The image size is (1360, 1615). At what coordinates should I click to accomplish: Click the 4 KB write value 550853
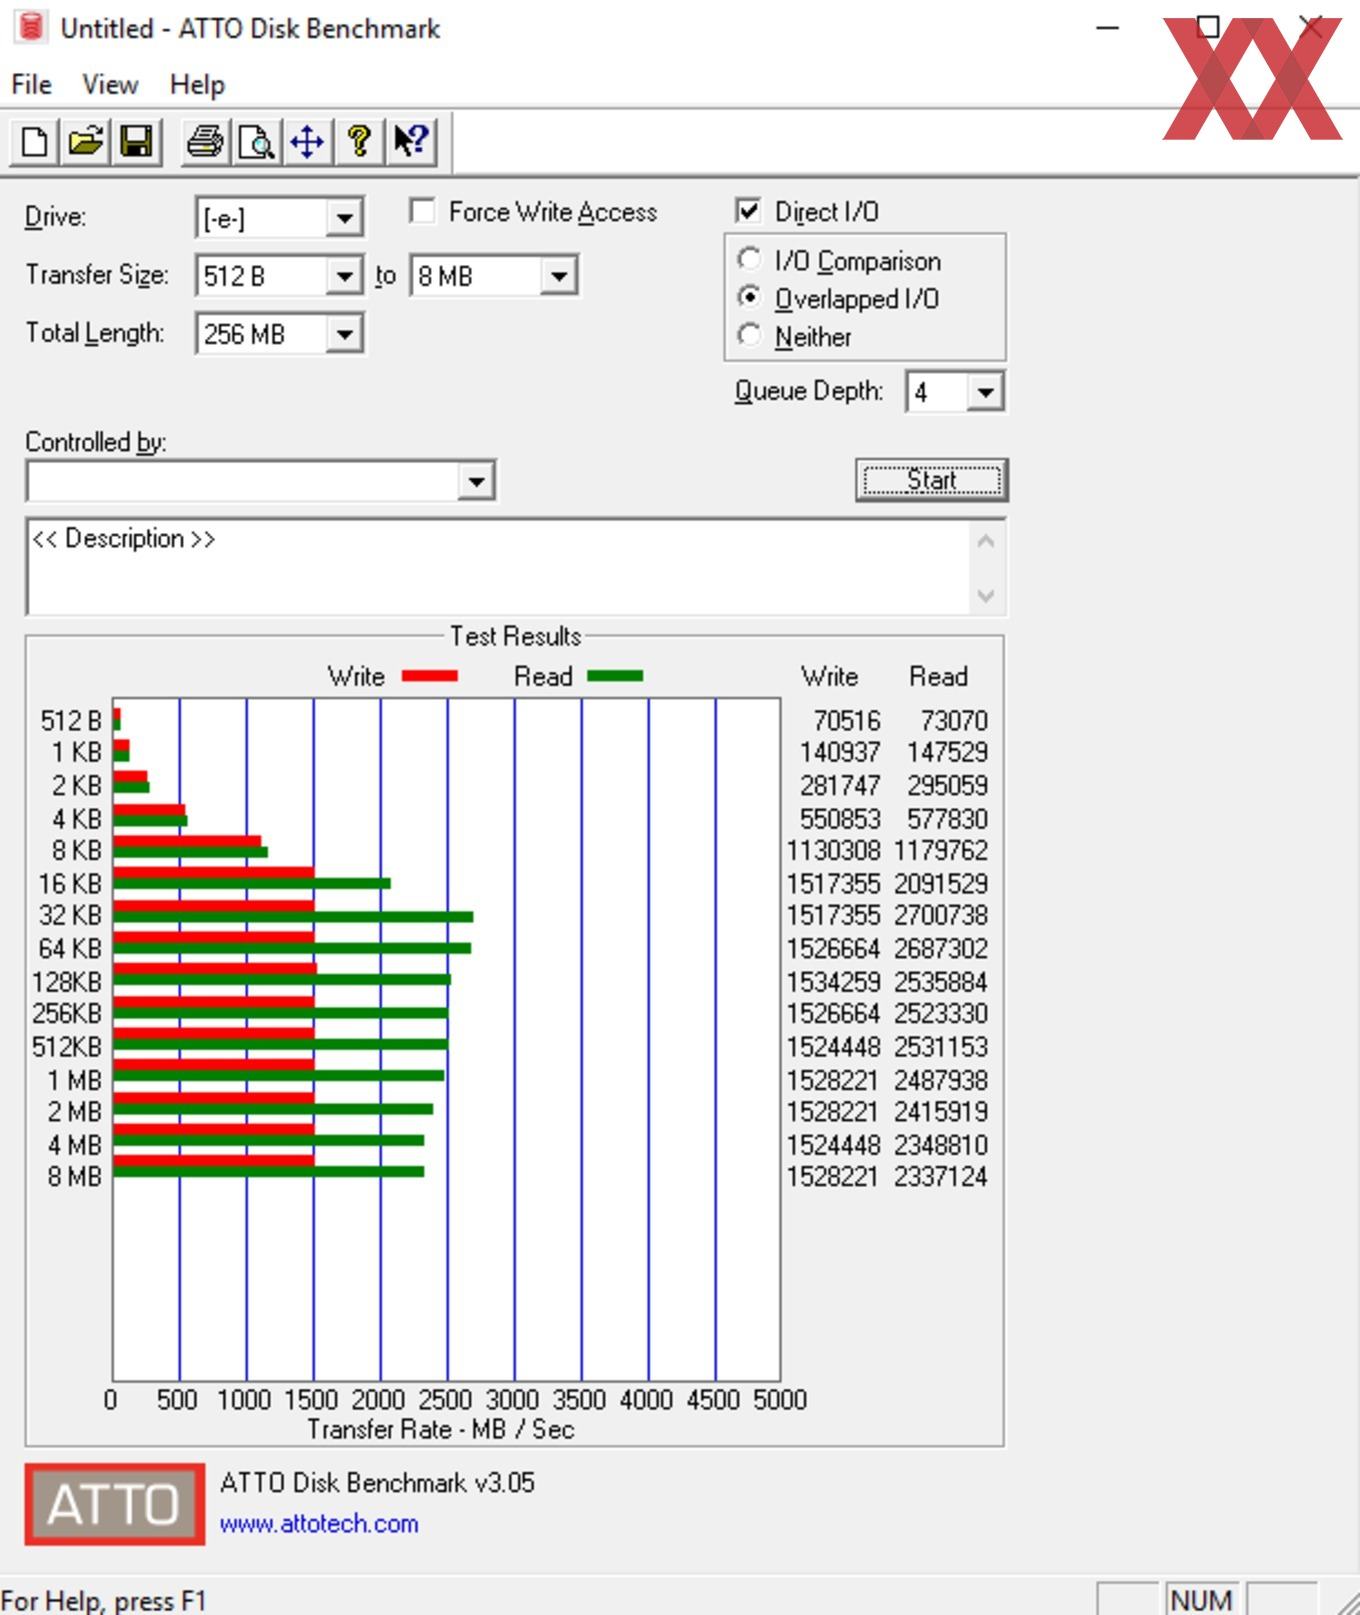(x=840, y=819)
